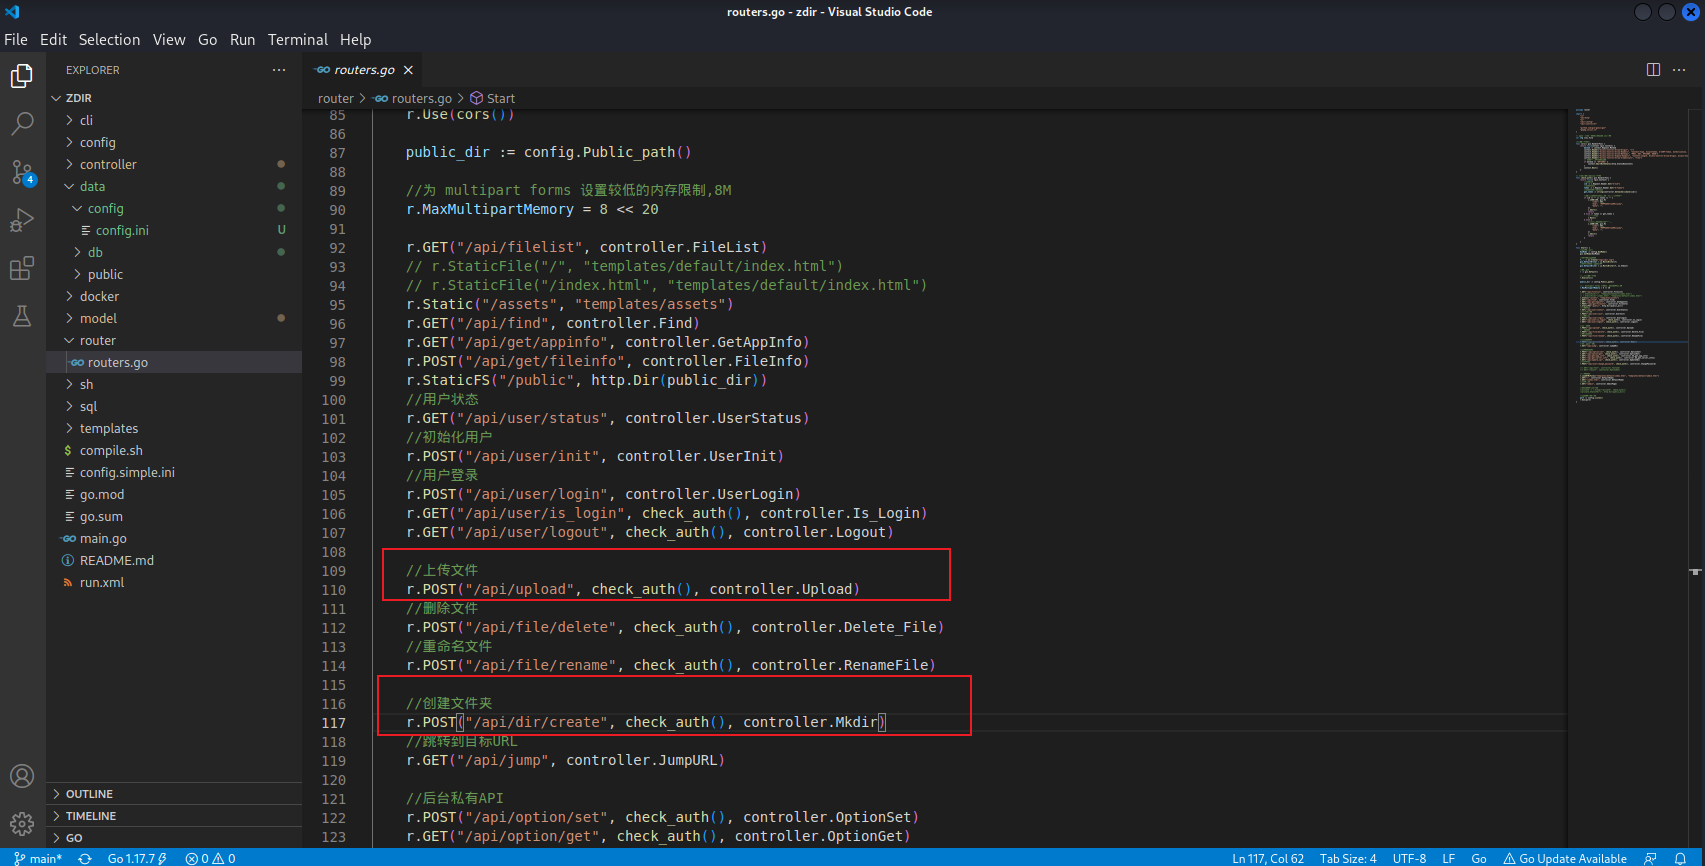The height and width of the screenshot is (866, 1705).
Task: Synchronize changes in the status bar
Action: pyautogui.click(x=85, y=858)
